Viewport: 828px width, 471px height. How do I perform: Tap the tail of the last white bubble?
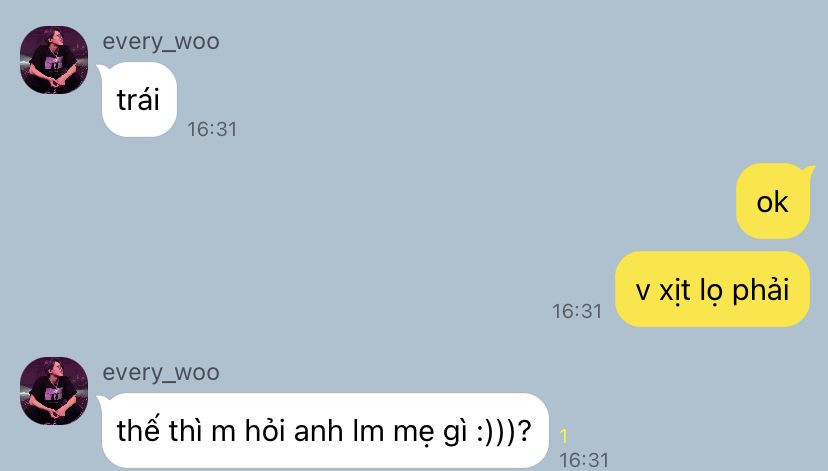(x=102, y=400)
